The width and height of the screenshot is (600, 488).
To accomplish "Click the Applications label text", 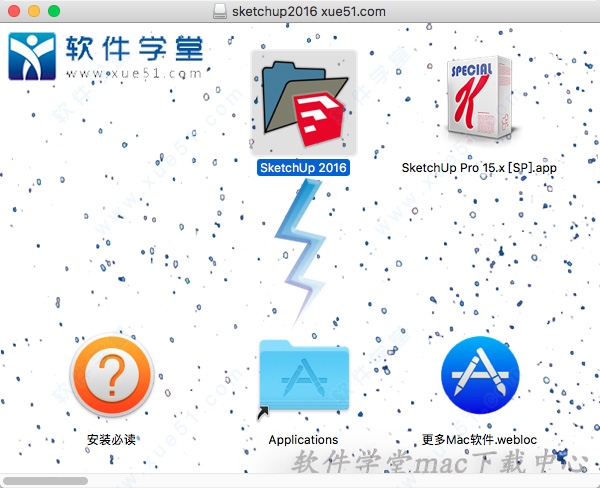I will tap(303, 440).
